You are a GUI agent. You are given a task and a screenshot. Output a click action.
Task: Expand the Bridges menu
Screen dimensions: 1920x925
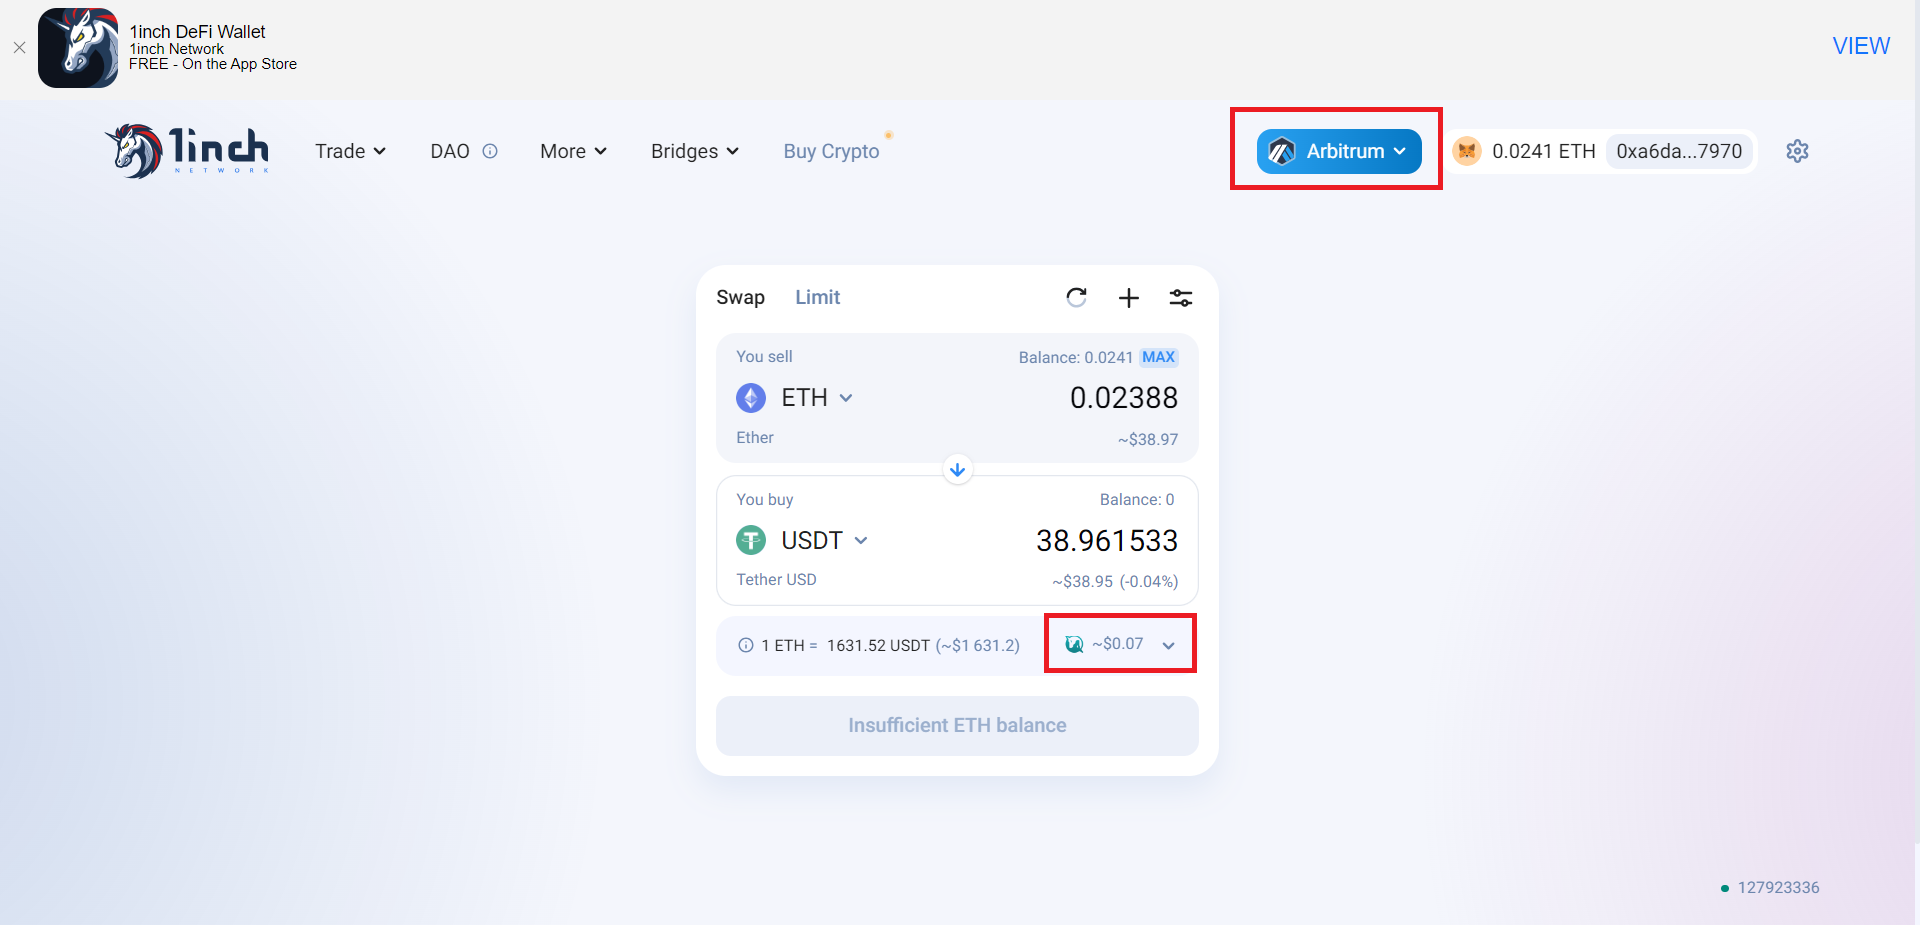(x=695, y=151)
